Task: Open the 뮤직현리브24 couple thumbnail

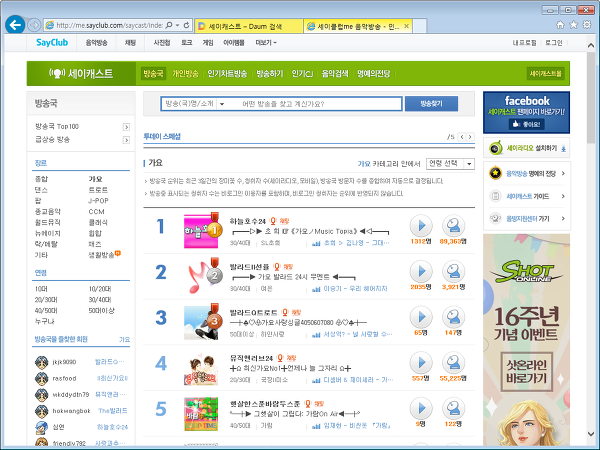Action: coord(201,368)
